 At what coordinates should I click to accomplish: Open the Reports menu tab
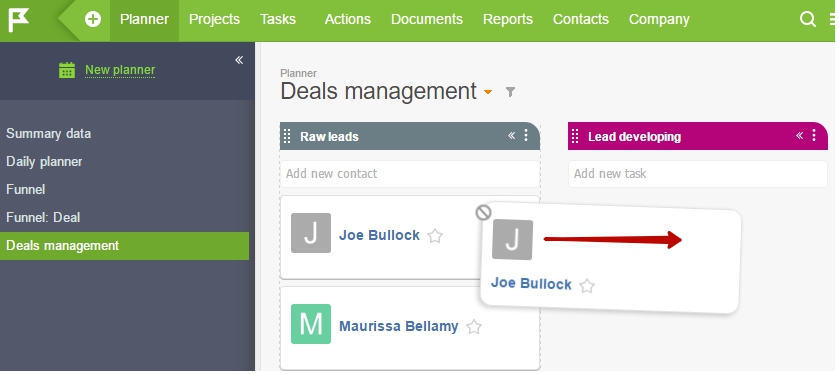pyautogui.click(x=508, y=19)
